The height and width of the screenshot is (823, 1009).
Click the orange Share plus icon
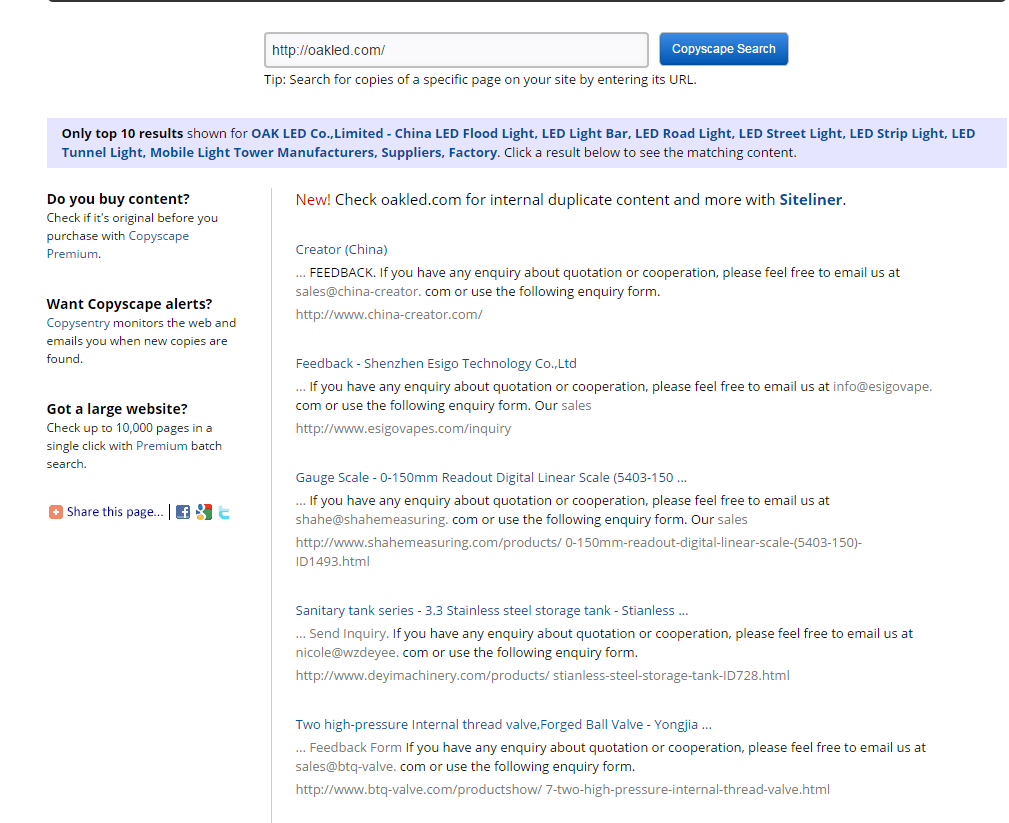(56, 512)
